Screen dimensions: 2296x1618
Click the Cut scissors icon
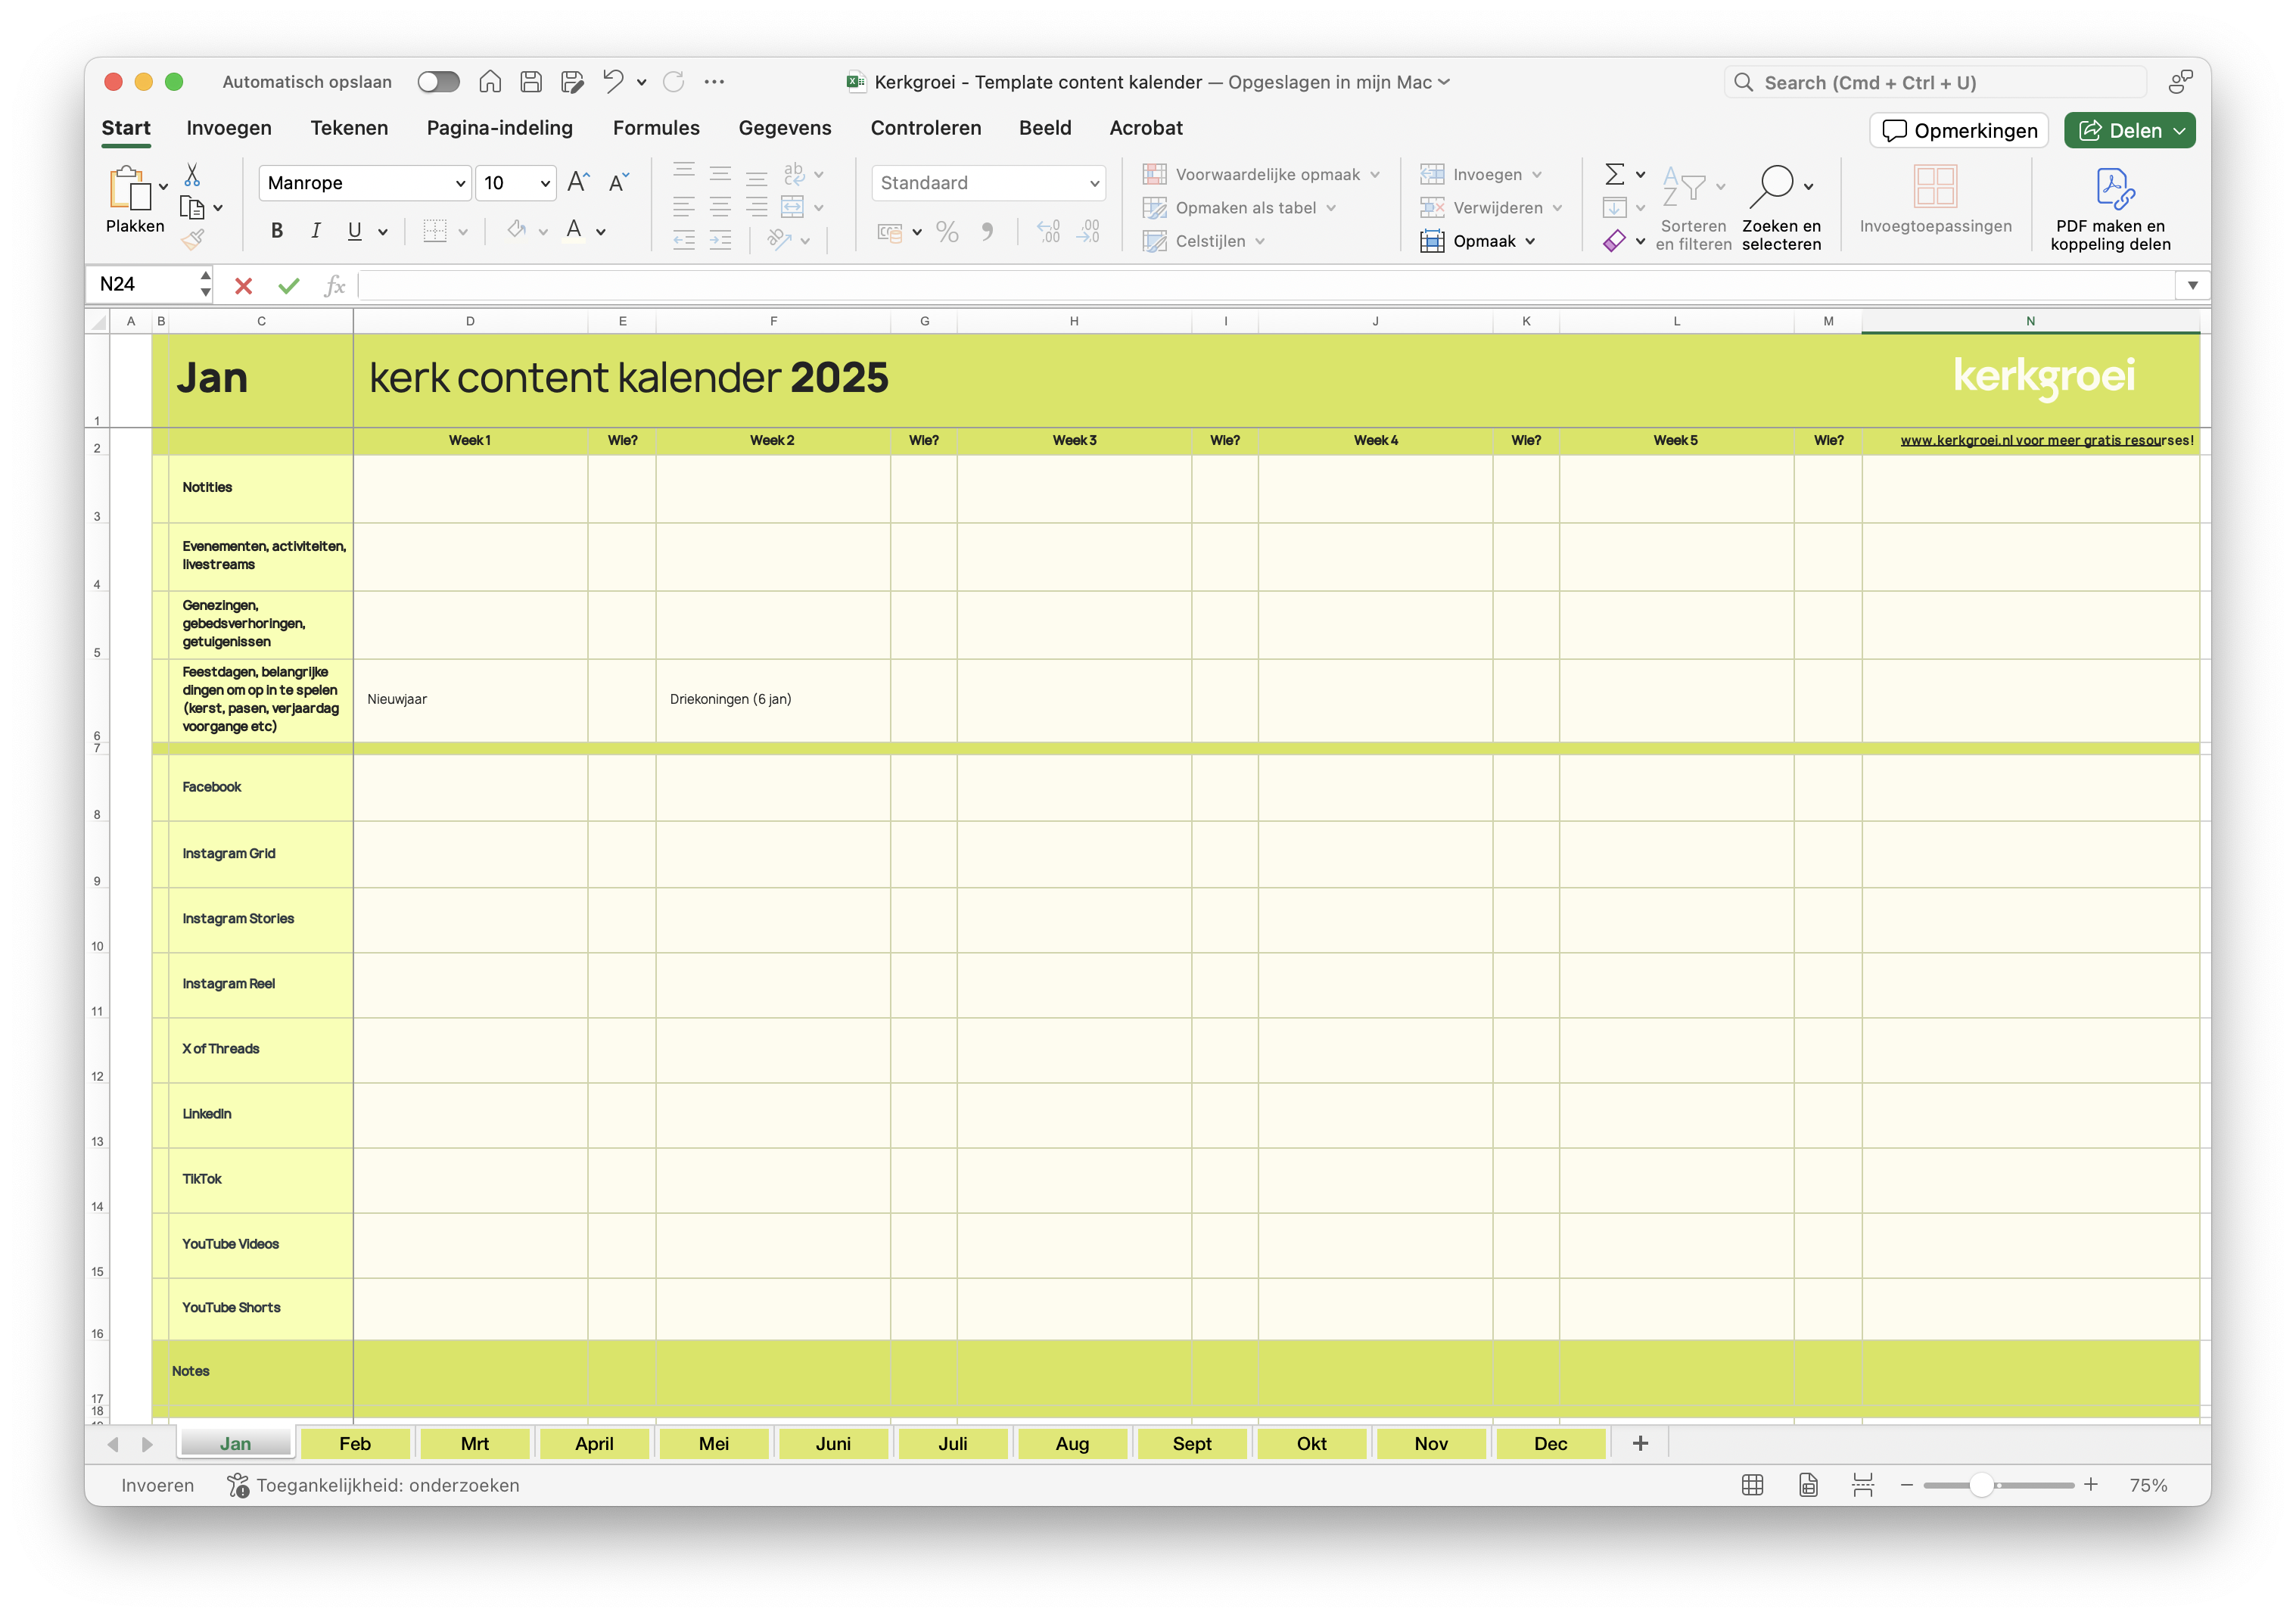(192, 175)
